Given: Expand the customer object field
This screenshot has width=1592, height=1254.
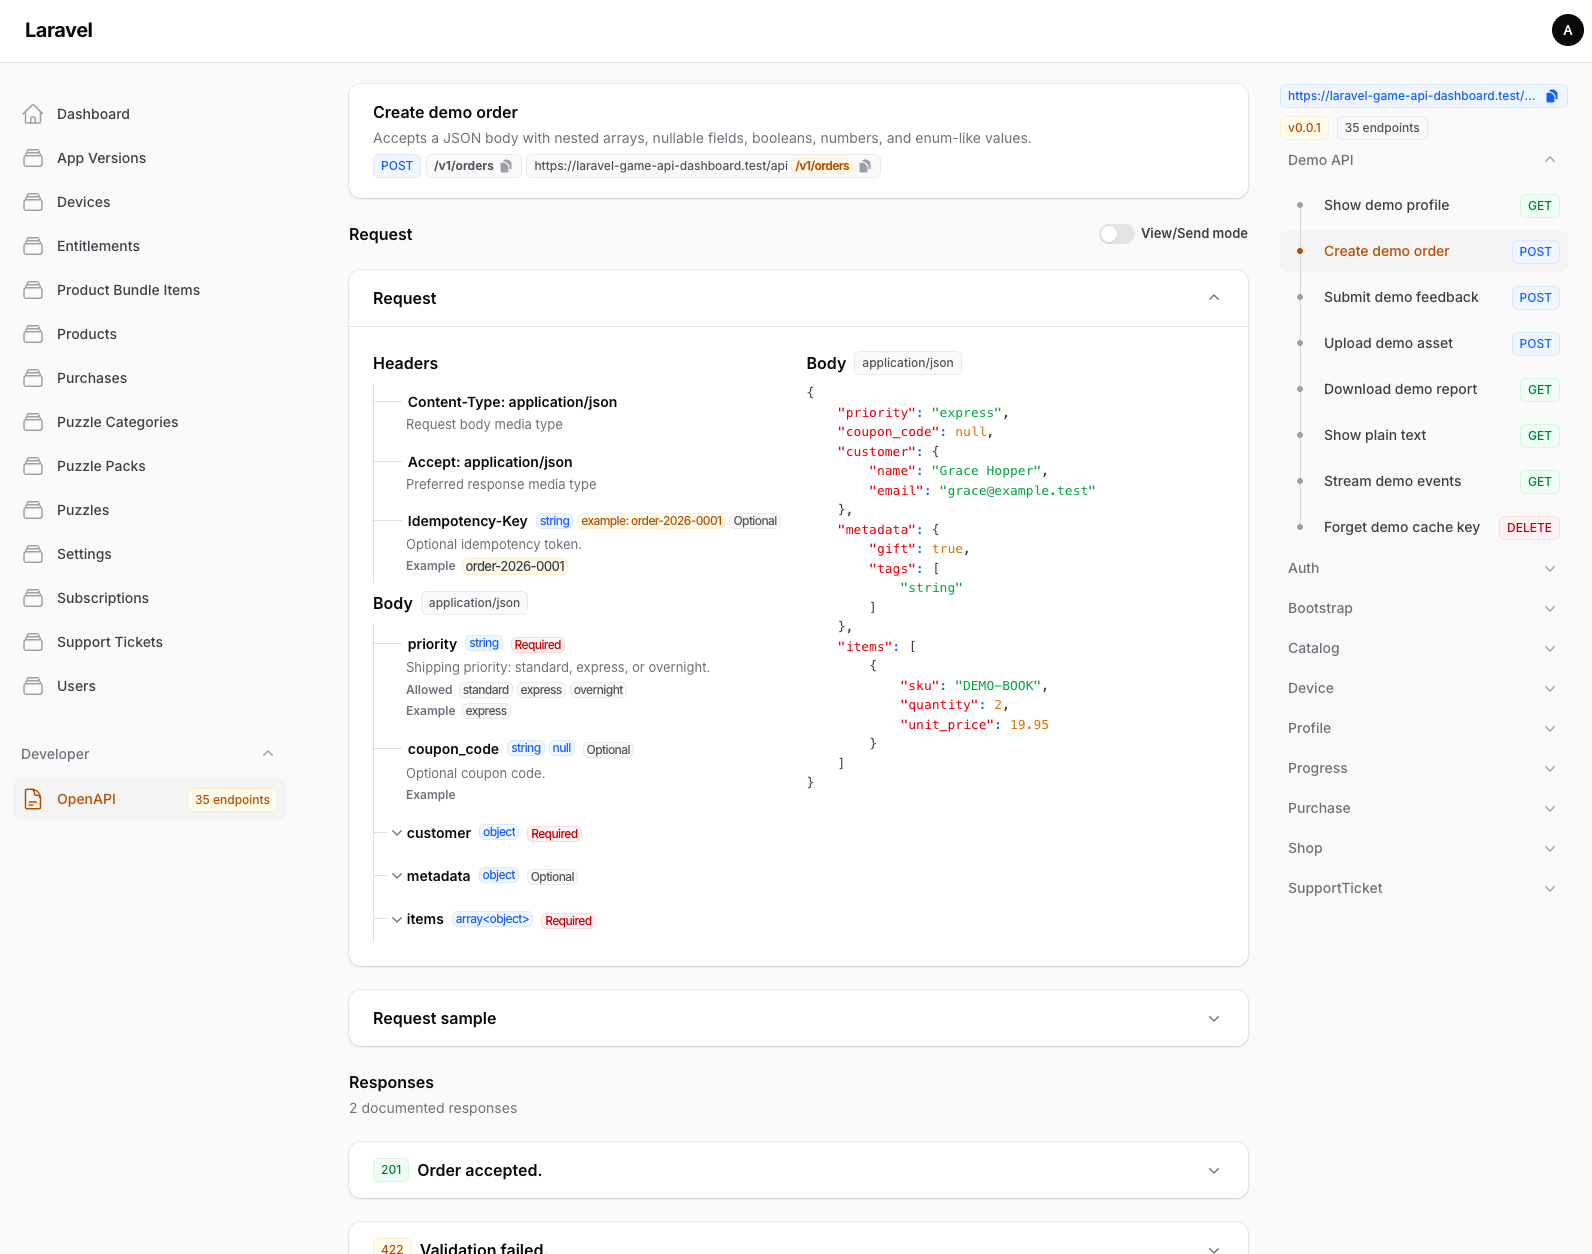Looking at the screenshot, I should point(397,833).
